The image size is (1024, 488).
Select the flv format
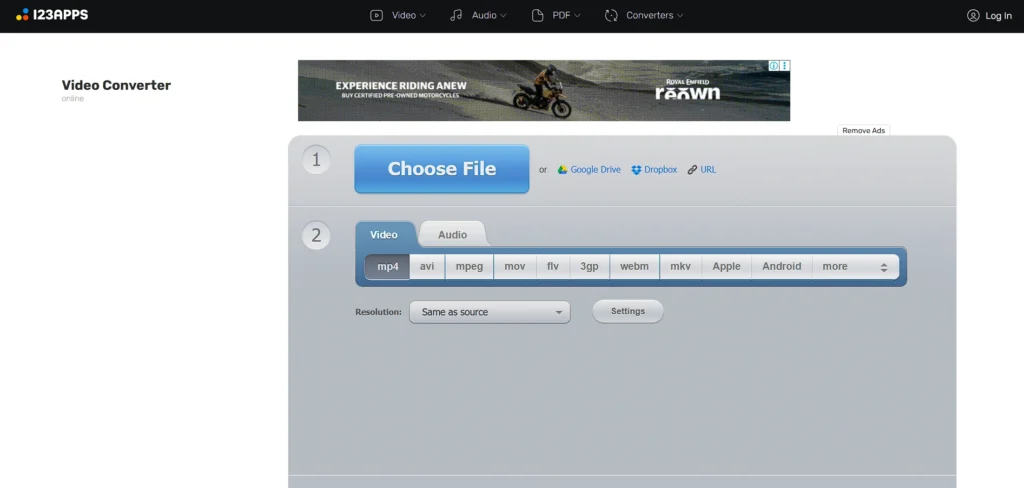tap(553, 267)
